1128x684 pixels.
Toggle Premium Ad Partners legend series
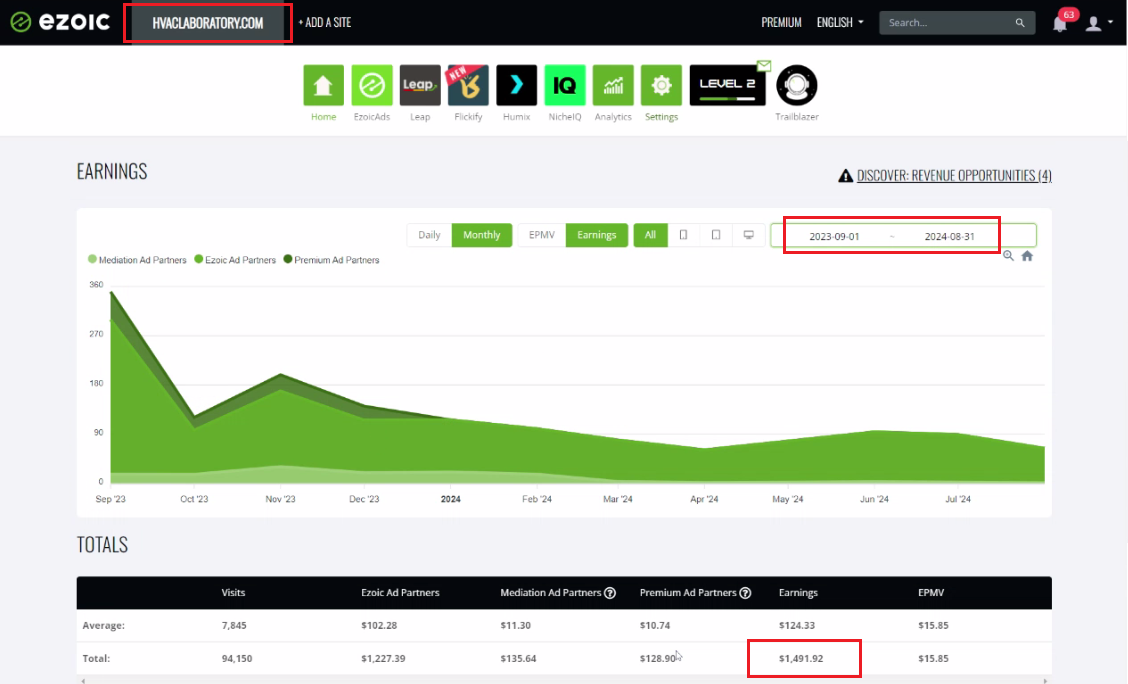coord(332,260)
